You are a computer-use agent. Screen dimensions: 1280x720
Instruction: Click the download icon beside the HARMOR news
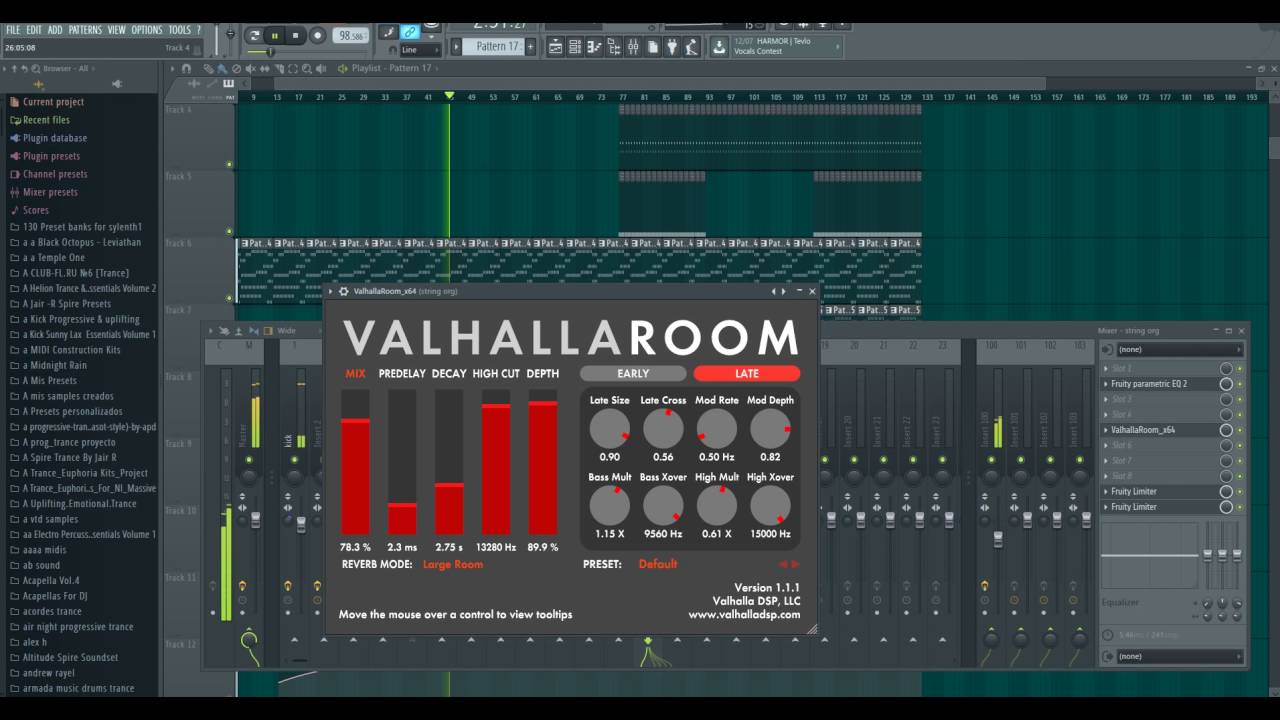719,46
